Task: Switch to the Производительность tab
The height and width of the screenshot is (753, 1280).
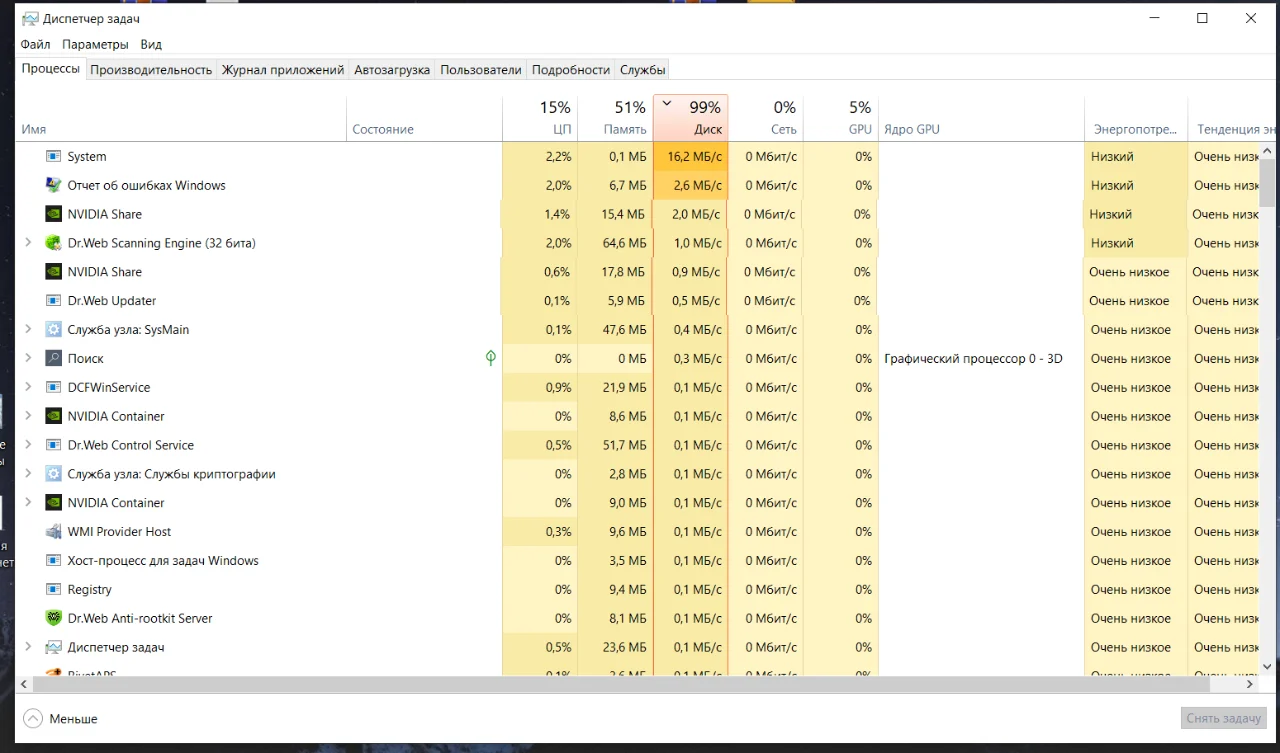Action: 151,70
